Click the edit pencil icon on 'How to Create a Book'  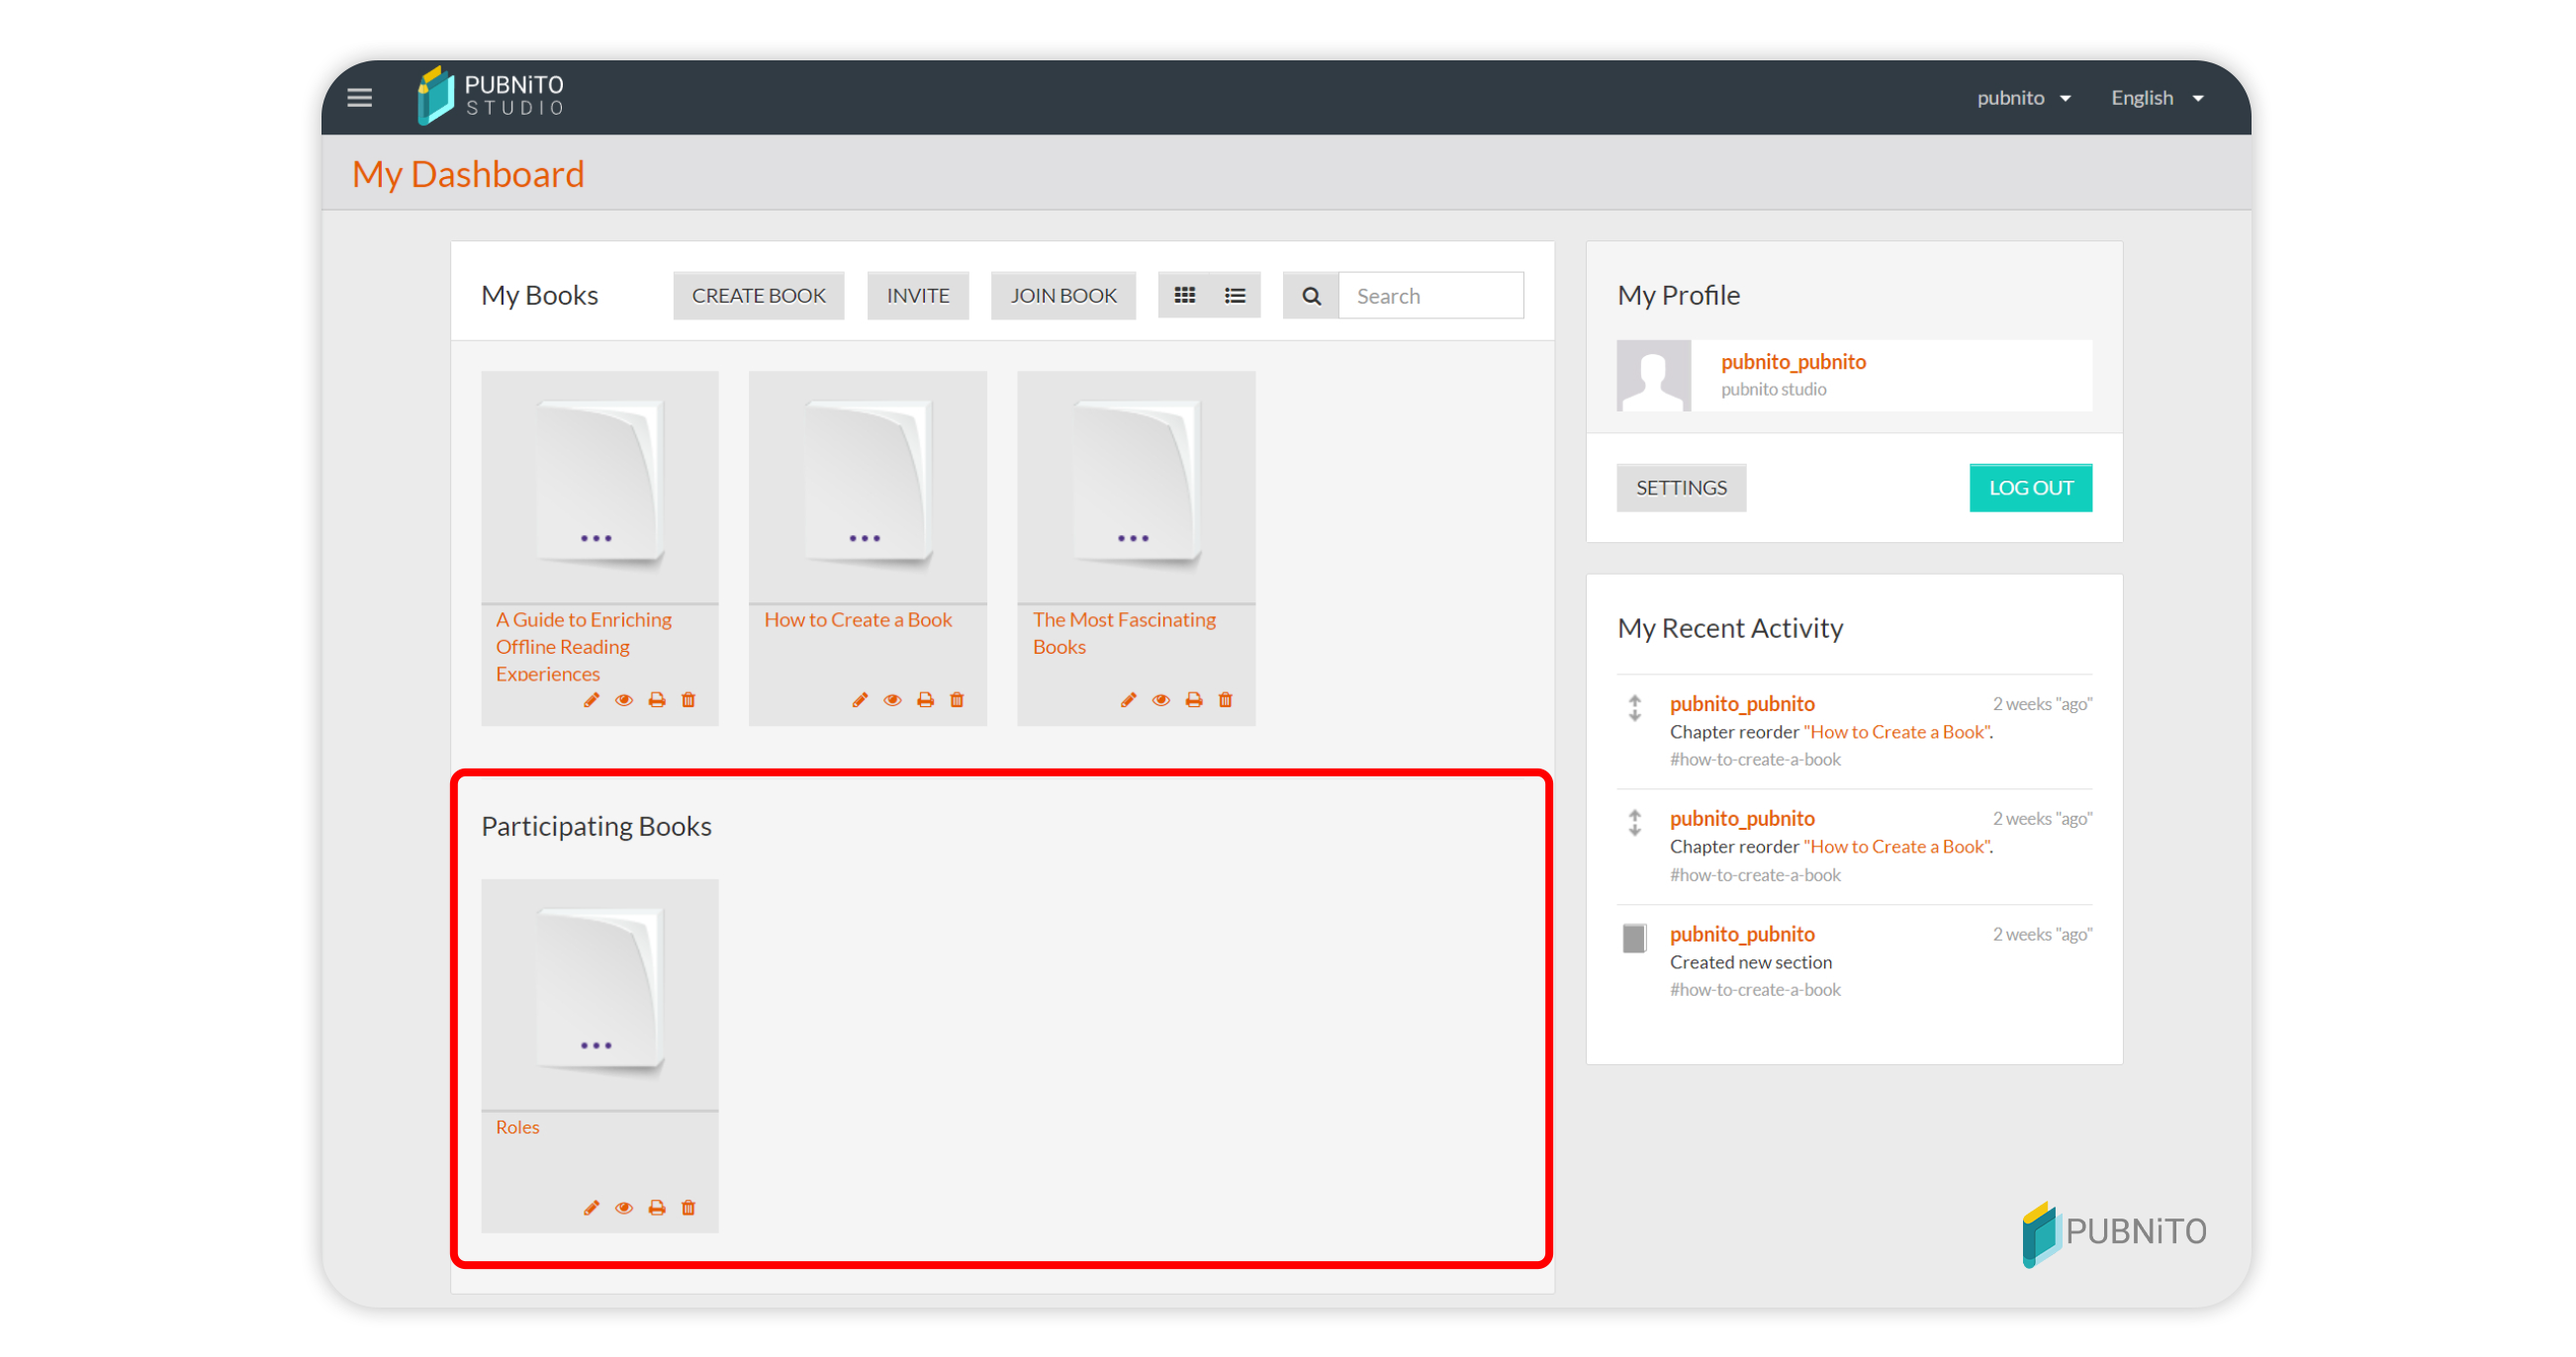(859, 700)
